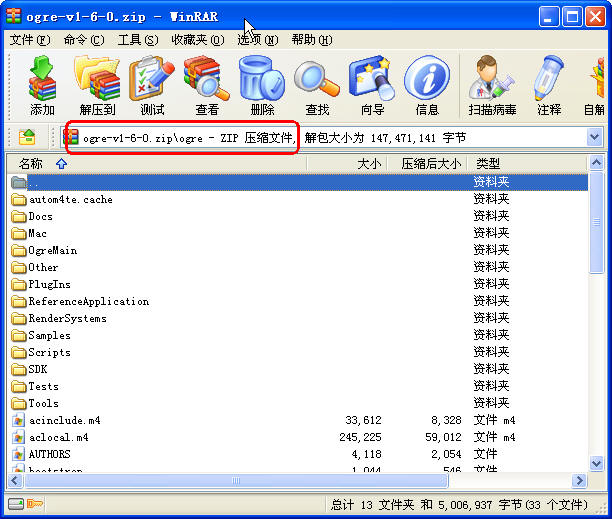The height and width of the screenshot is (519, 612).
Task: Click the Add (添加) toolbar icon
Action: click(x=42, y=78)
